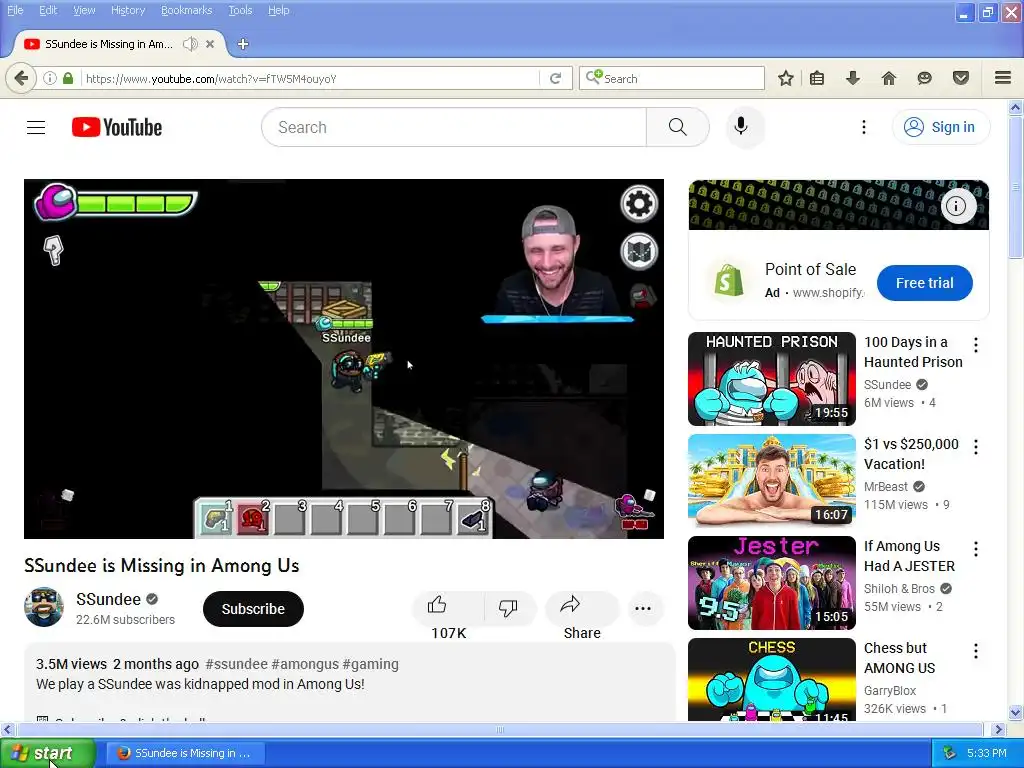Open options for 100 Days in a Haunted Prison

pos(976,344)
